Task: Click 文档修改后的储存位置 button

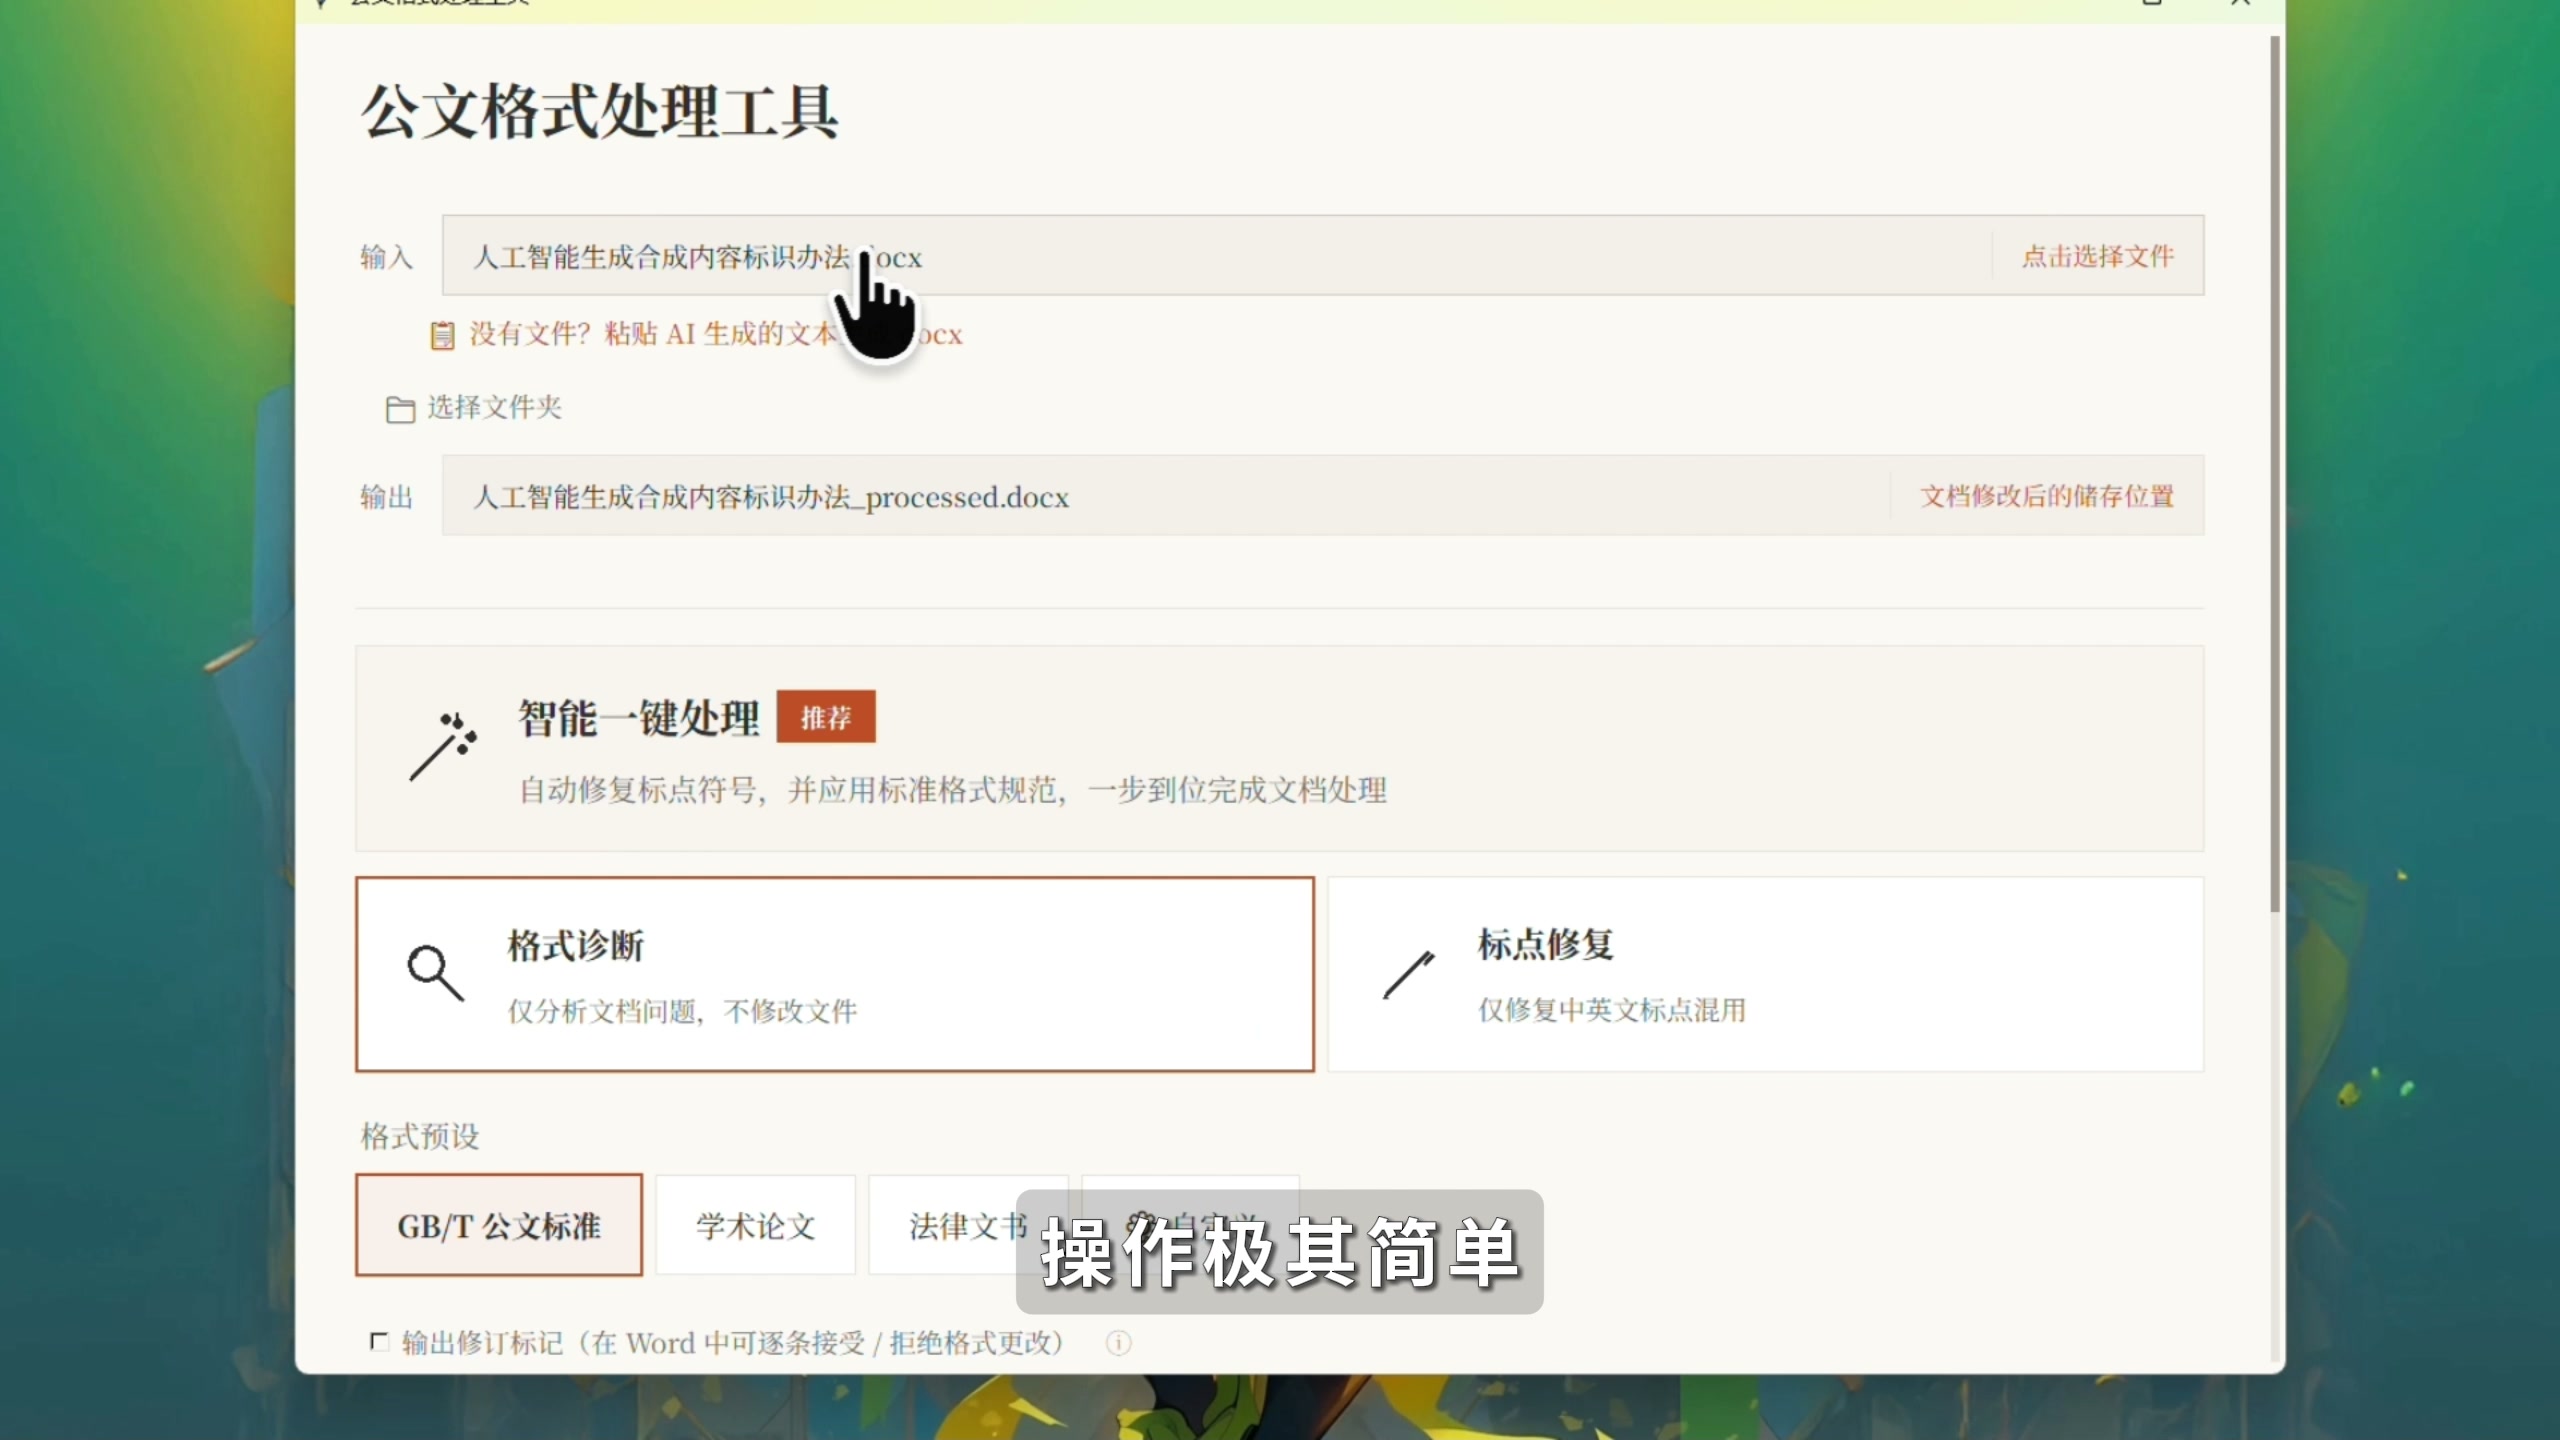Action: pos(2047,496)
